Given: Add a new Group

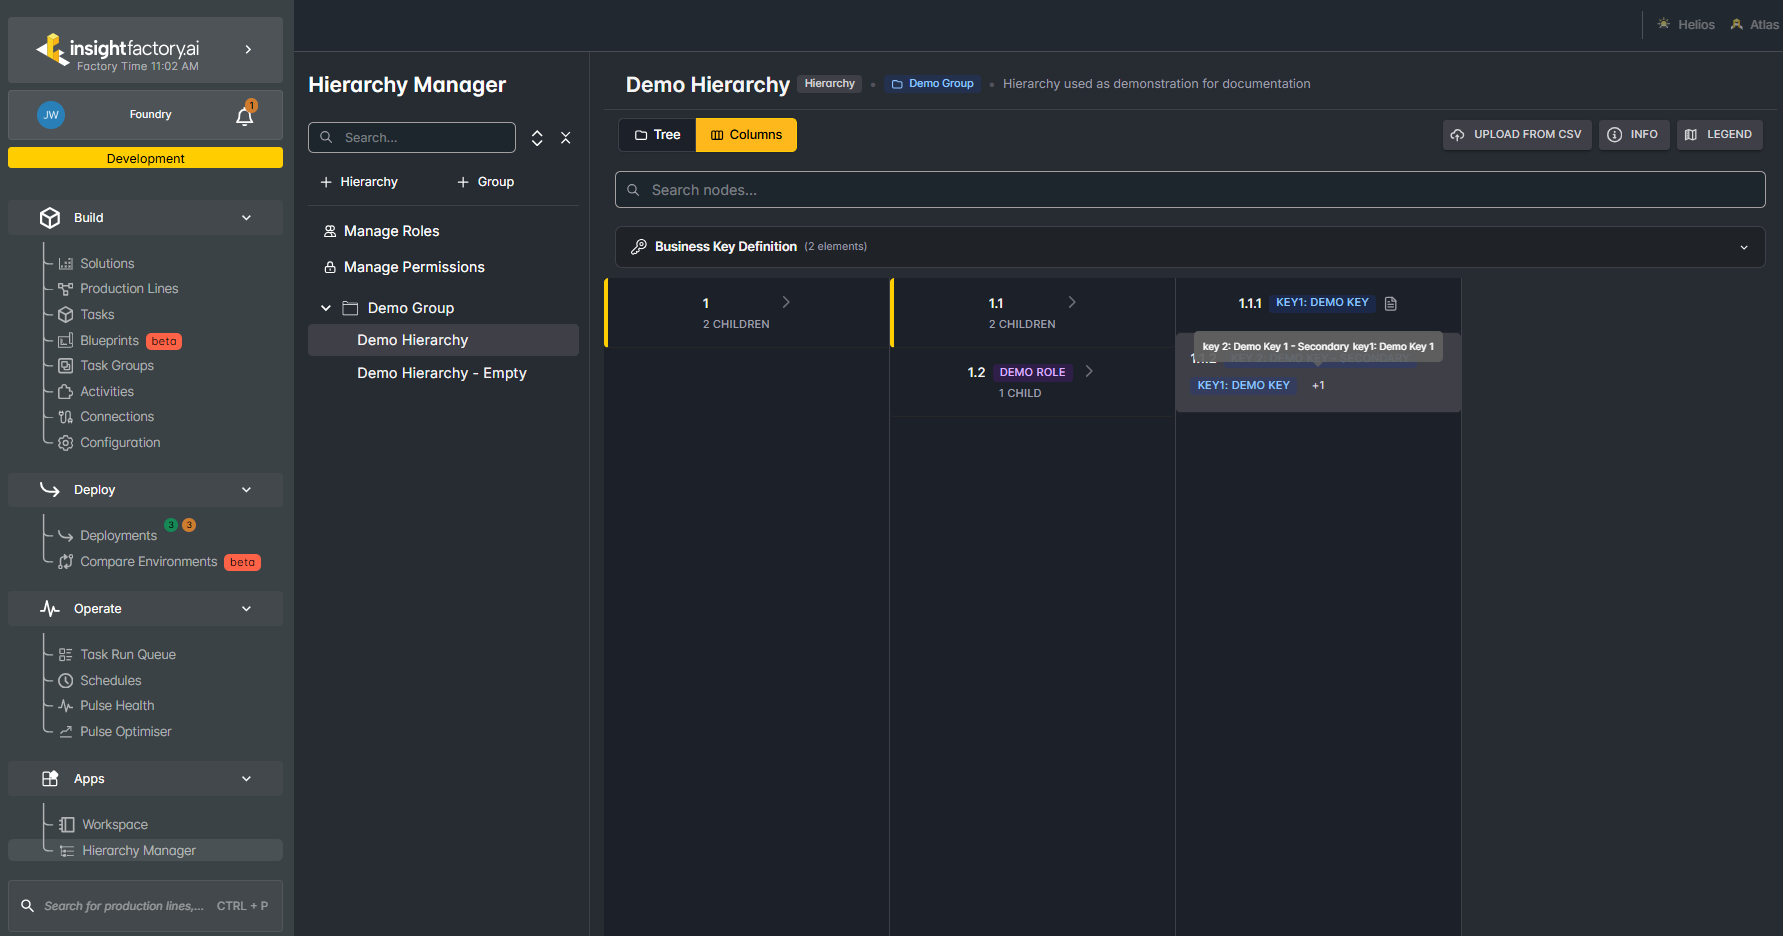Looking at the screenshot, I should tap(486, 182).
